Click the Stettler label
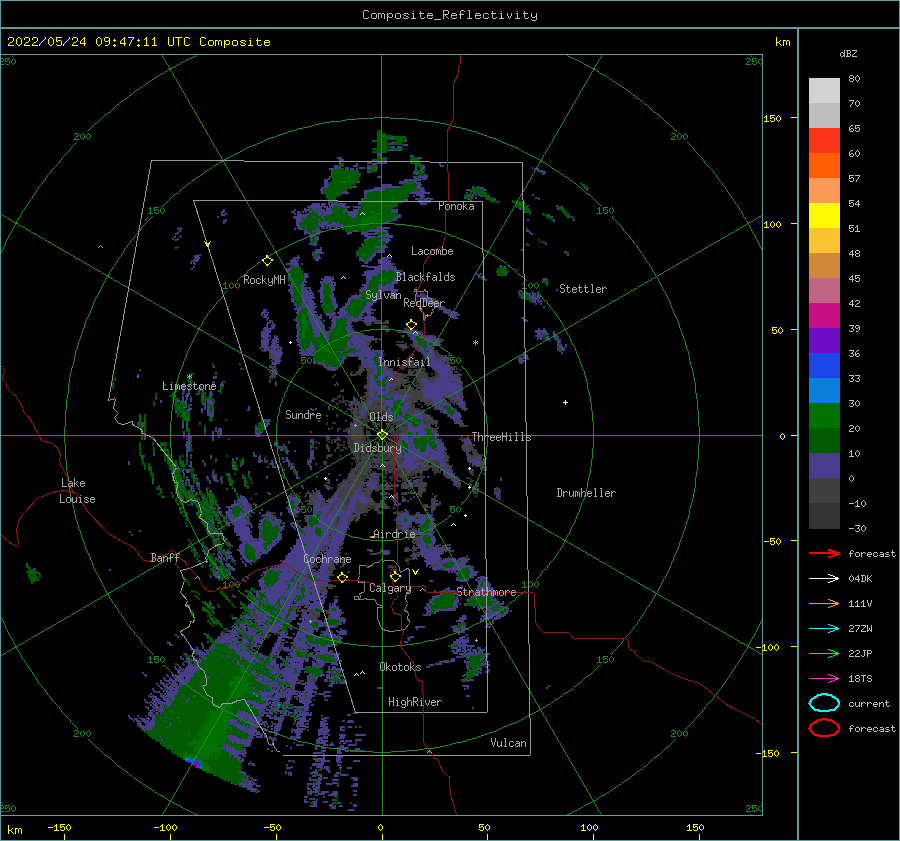The height and width of the screenshot is (841, 900). pos(583,289)
